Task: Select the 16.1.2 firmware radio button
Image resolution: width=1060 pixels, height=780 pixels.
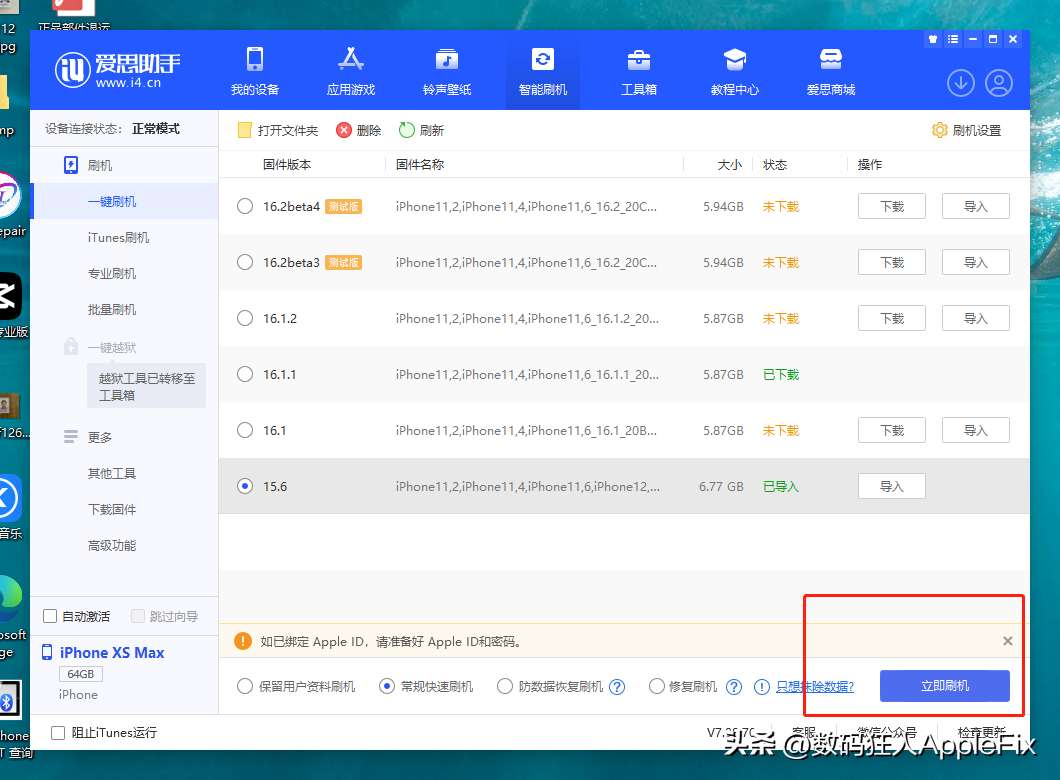Action: click(x=244, y=318)
